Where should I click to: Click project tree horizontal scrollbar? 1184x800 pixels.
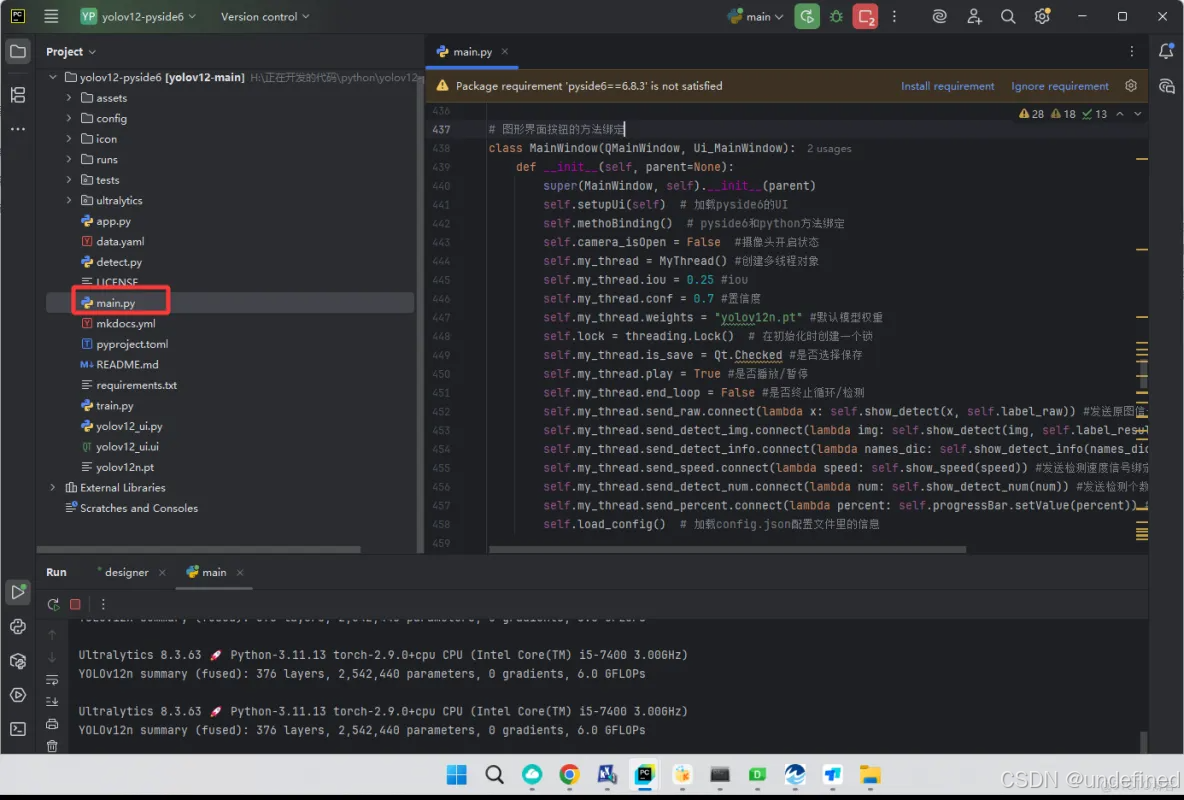click(x=199, y=549)
